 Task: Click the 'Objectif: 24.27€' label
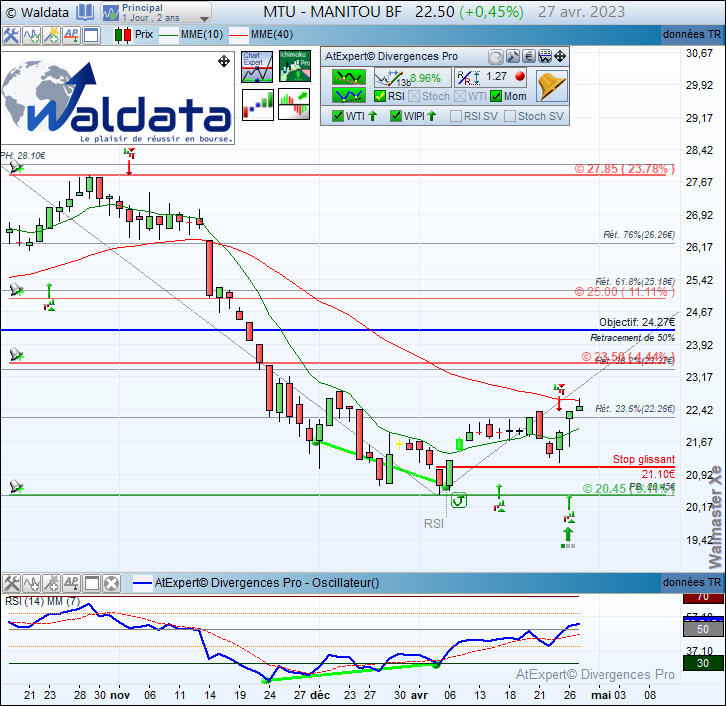point(637,322)
